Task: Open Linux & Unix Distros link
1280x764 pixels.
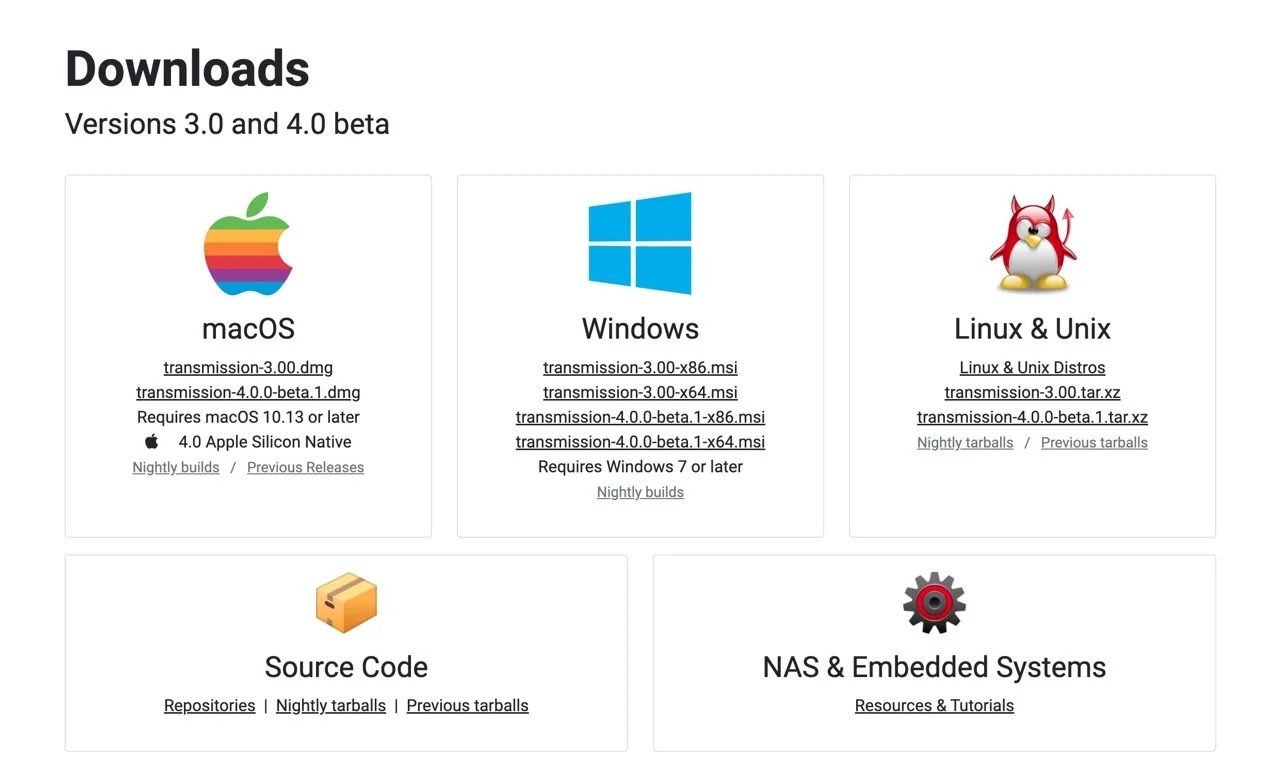Action: (1032, 368)
